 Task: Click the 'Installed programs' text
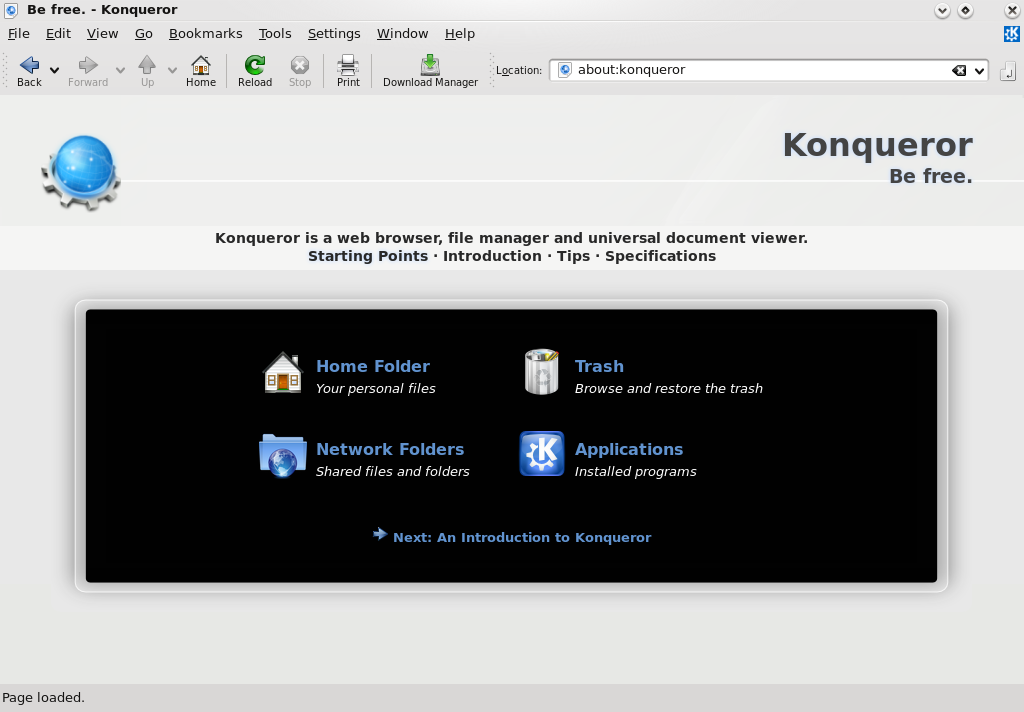635,472
